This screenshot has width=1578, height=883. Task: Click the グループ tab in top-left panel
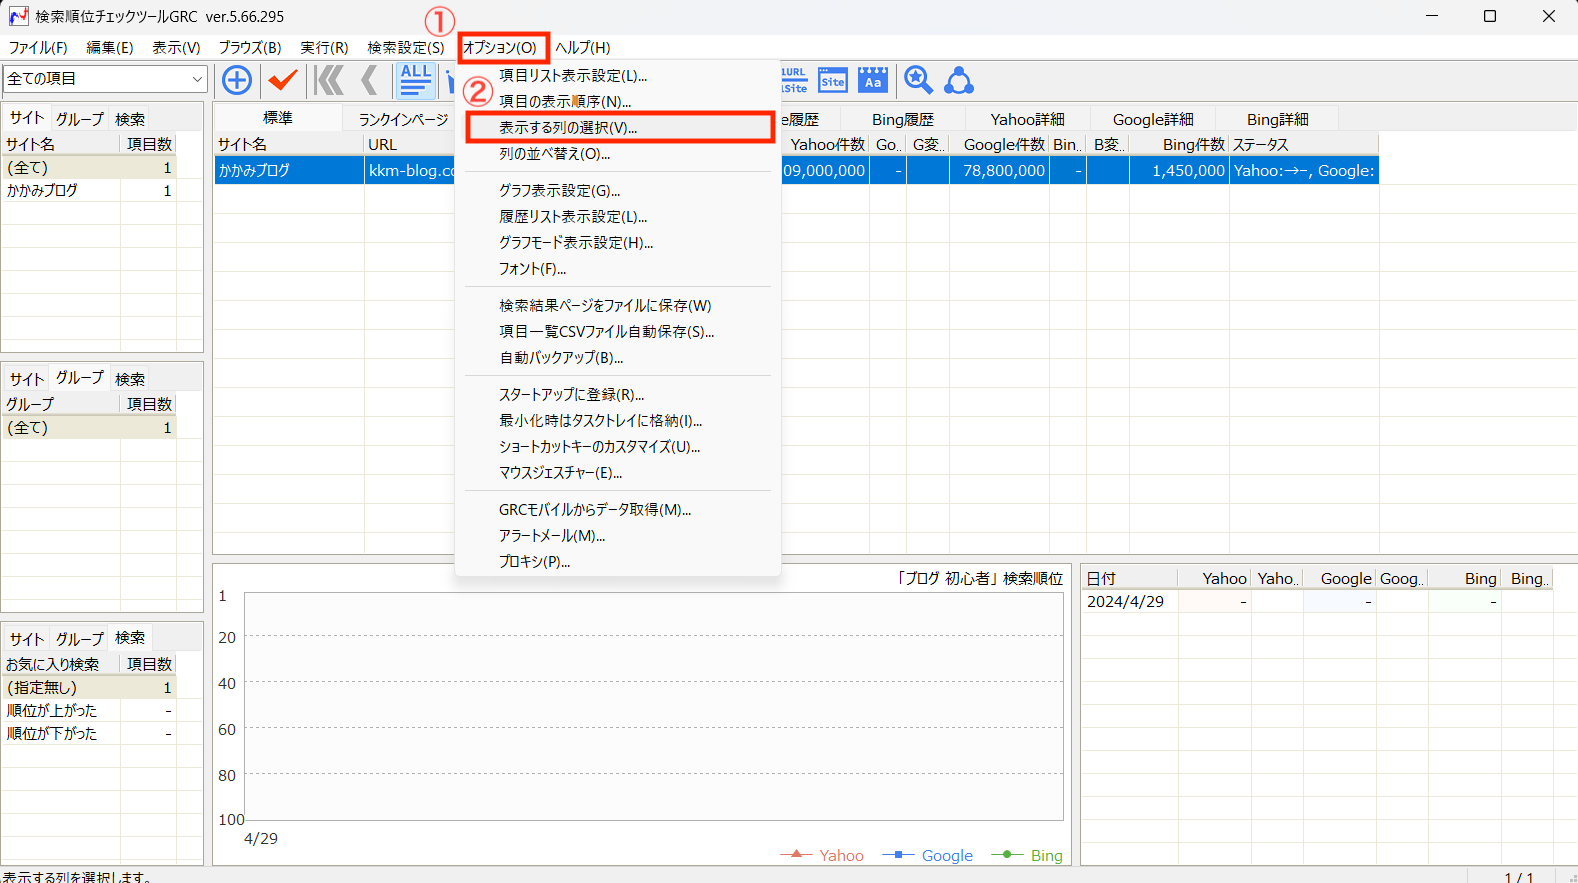tap(80, 119)
